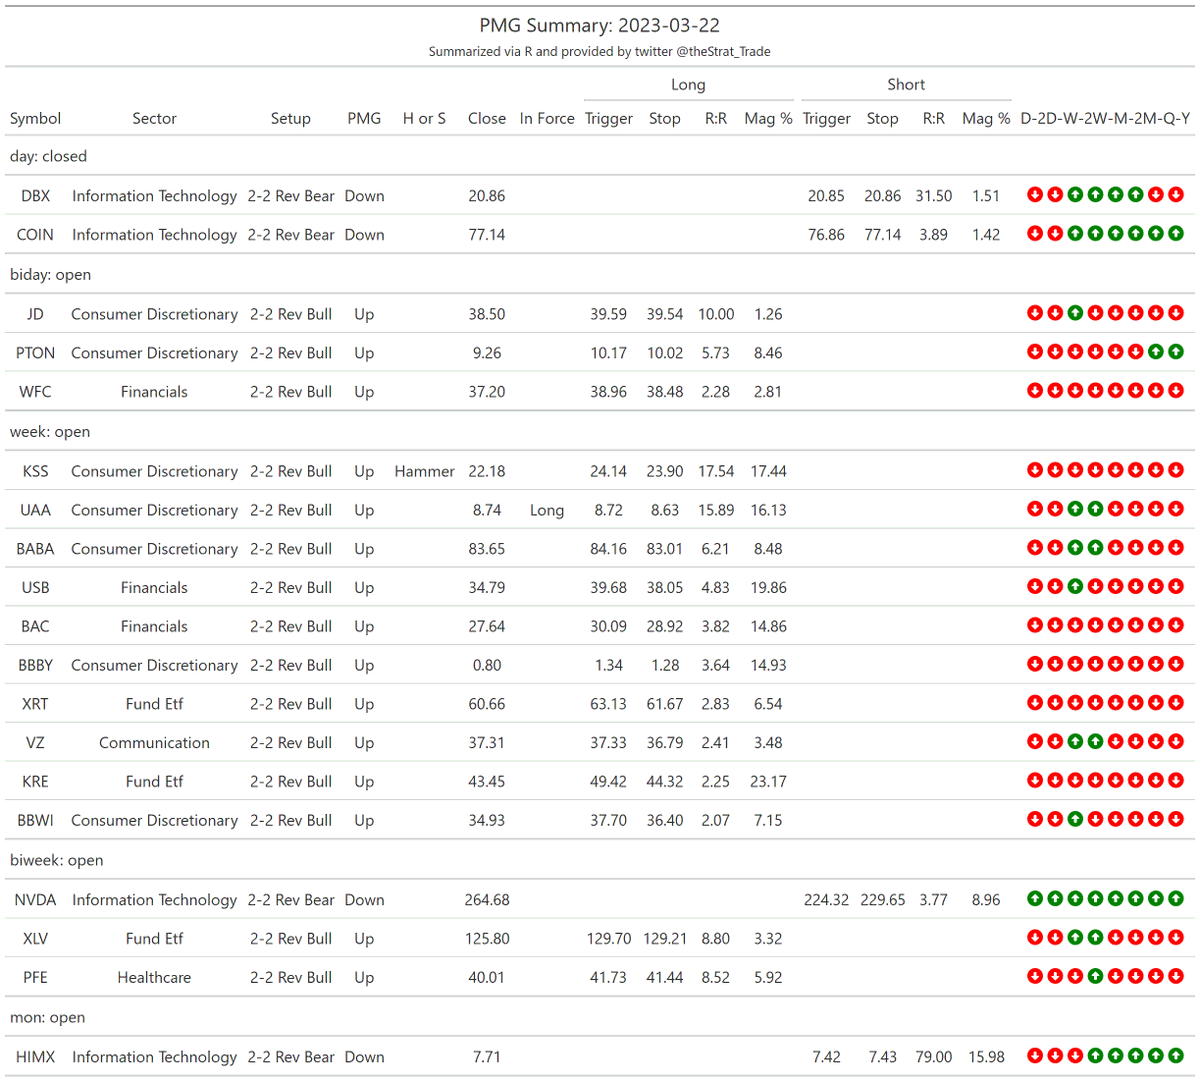Click the Short group header
1200x1081 pixels.
tap(906, 85)
